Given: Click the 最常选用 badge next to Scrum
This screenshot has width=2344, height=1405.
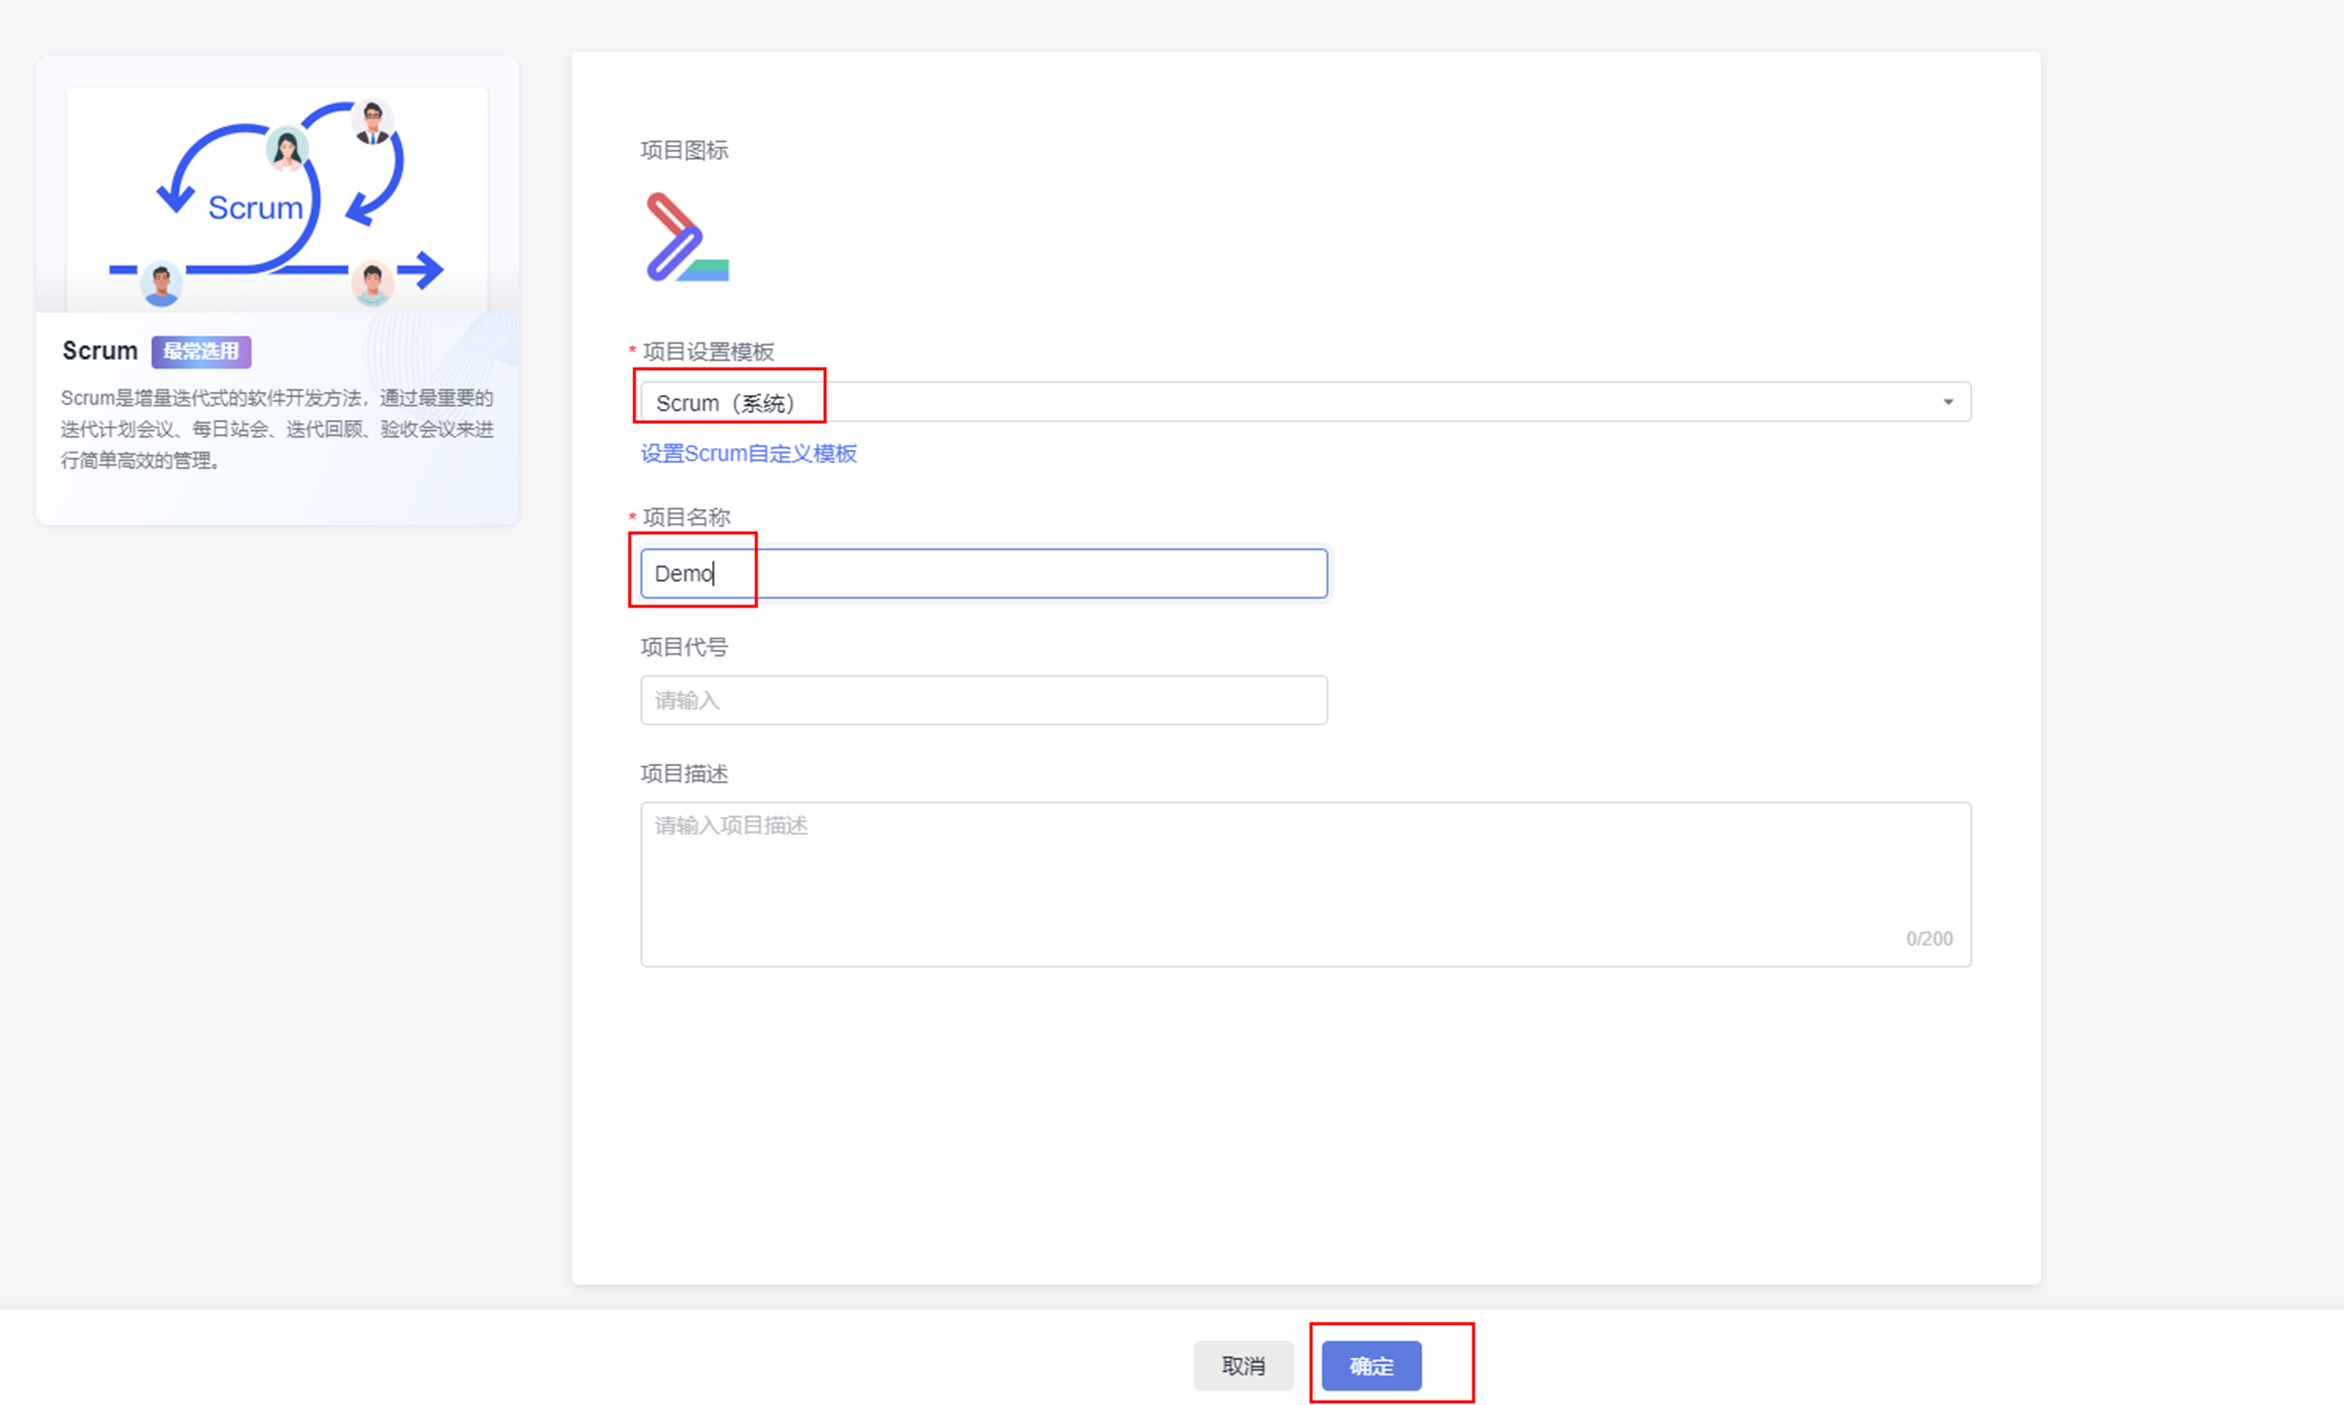Looking at the screenshot, I should [201, 351].
